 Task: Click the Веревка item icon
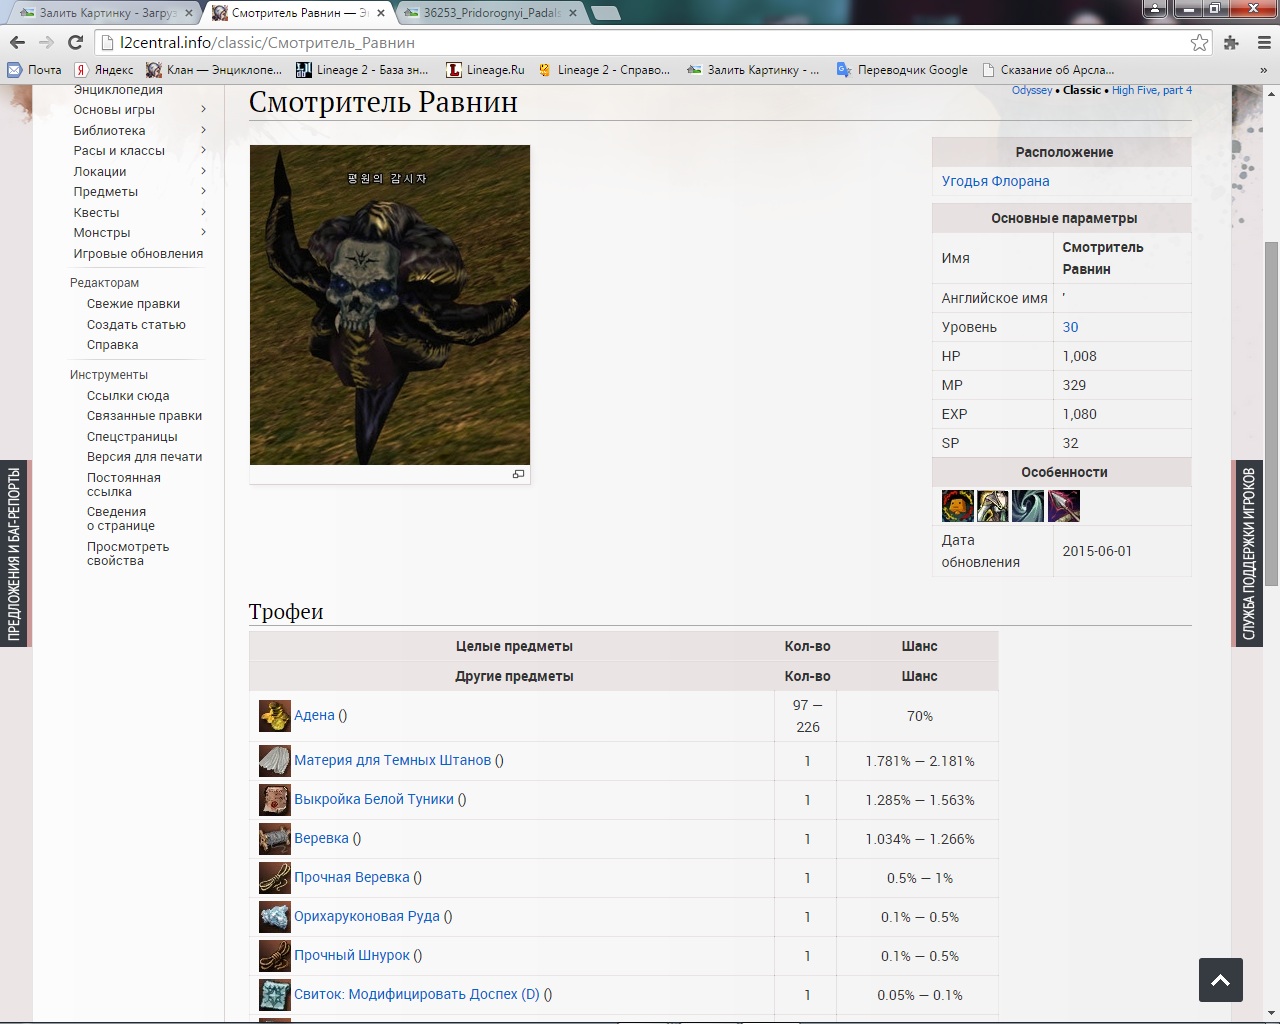275,839
